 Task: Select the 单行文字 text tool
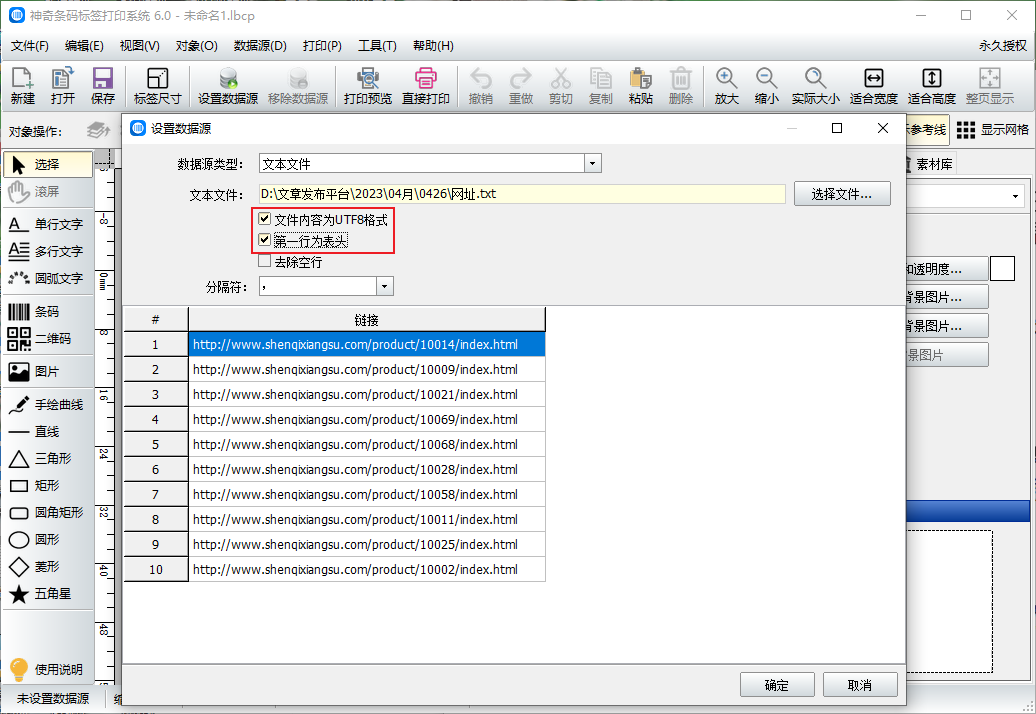coord(46,225)
